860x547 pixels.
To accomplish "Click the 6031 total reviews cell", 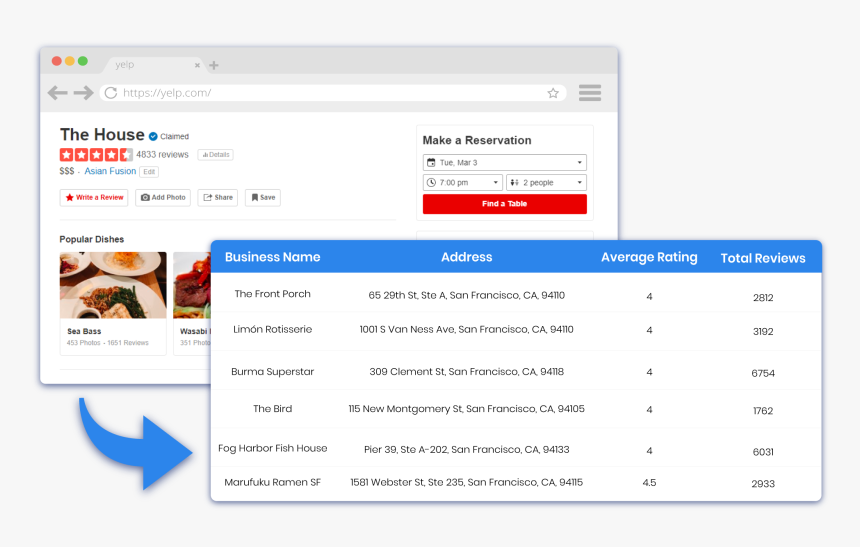I will point(763,452).
